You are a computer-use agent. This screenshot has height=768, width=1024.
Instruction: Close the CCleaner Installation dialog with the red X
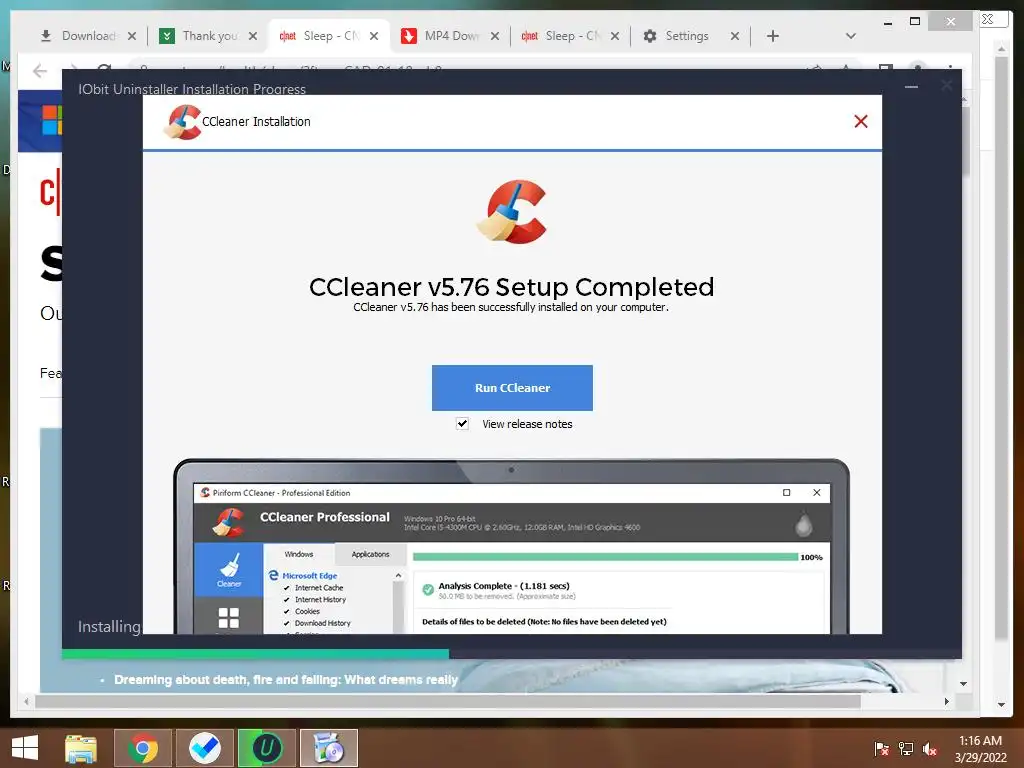[861, 121]
